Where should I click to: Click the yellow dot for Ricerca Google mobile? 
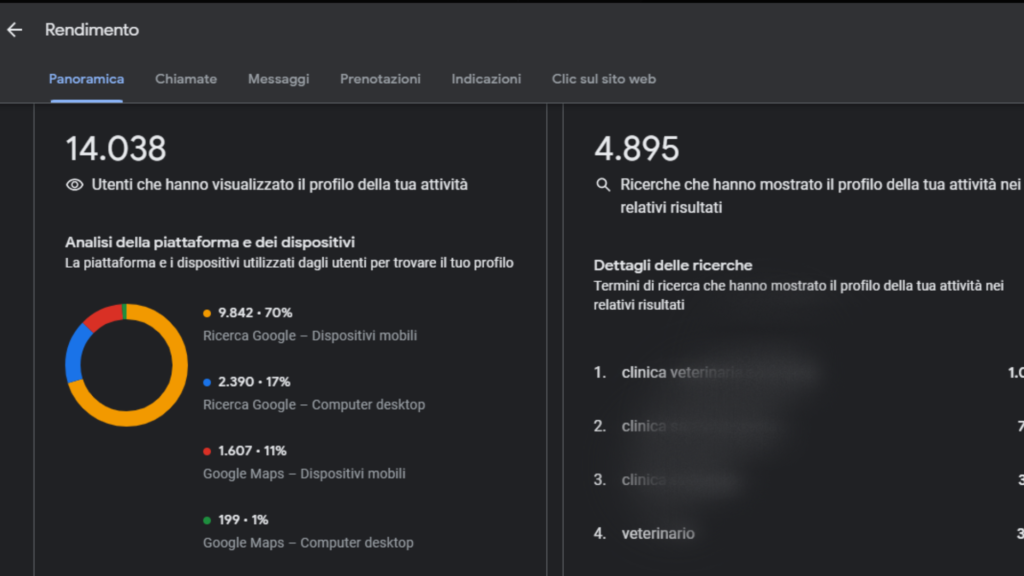coord(208,312)
